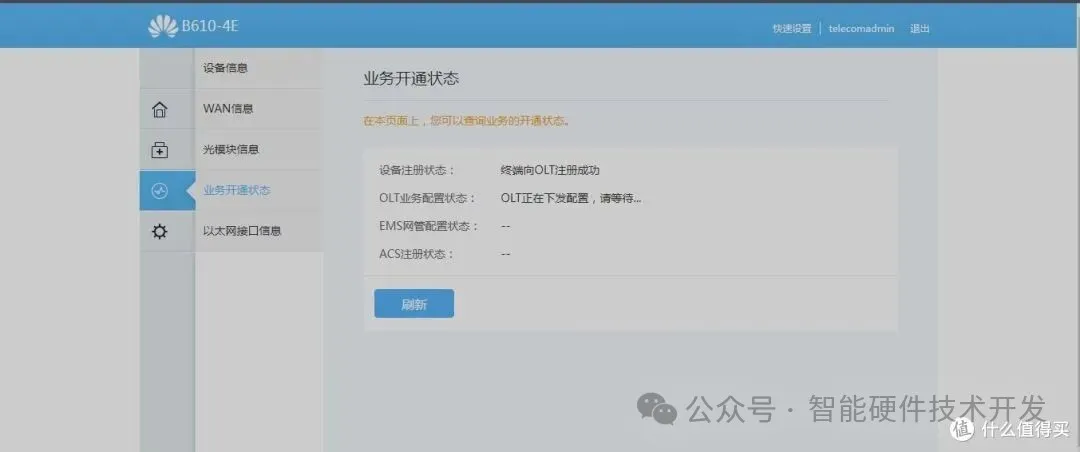
Task: Click 终端向OLT注册成功 status value
Action: point(550,170)
